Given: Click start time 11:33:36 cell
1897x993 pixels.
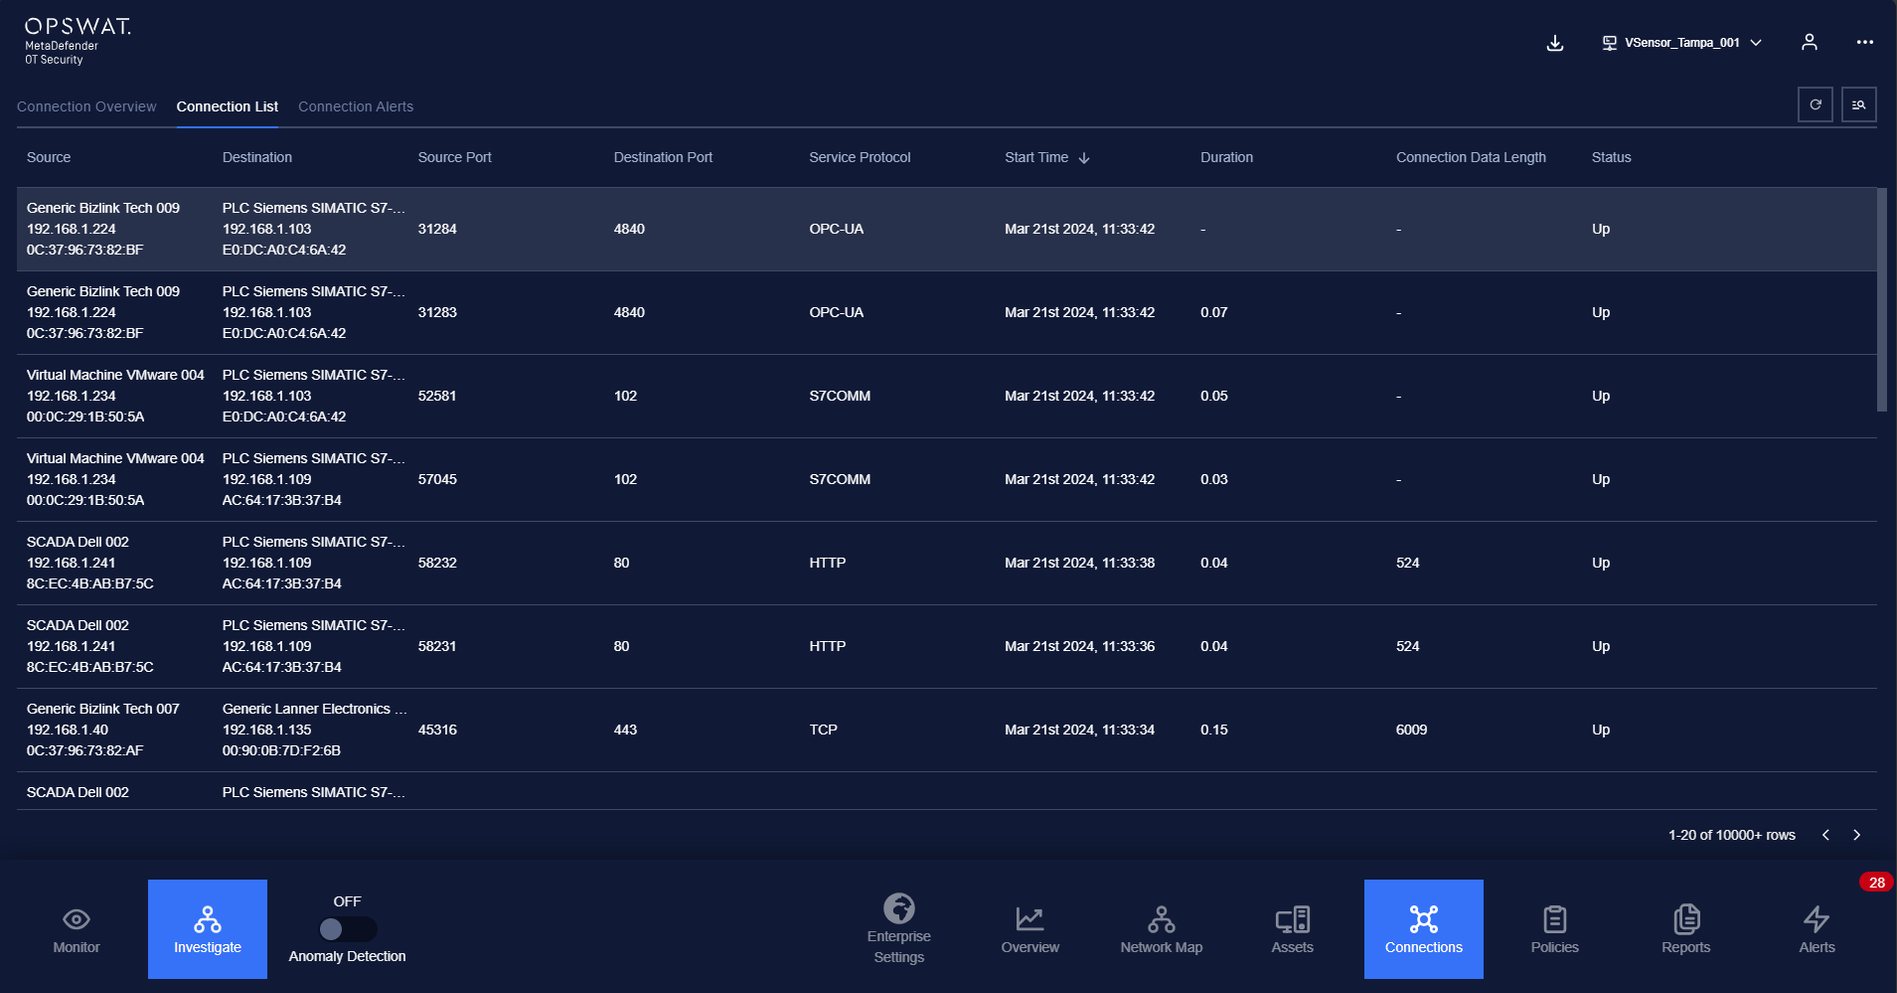Looking at the screenshot, I should (x=1079, y=647).
